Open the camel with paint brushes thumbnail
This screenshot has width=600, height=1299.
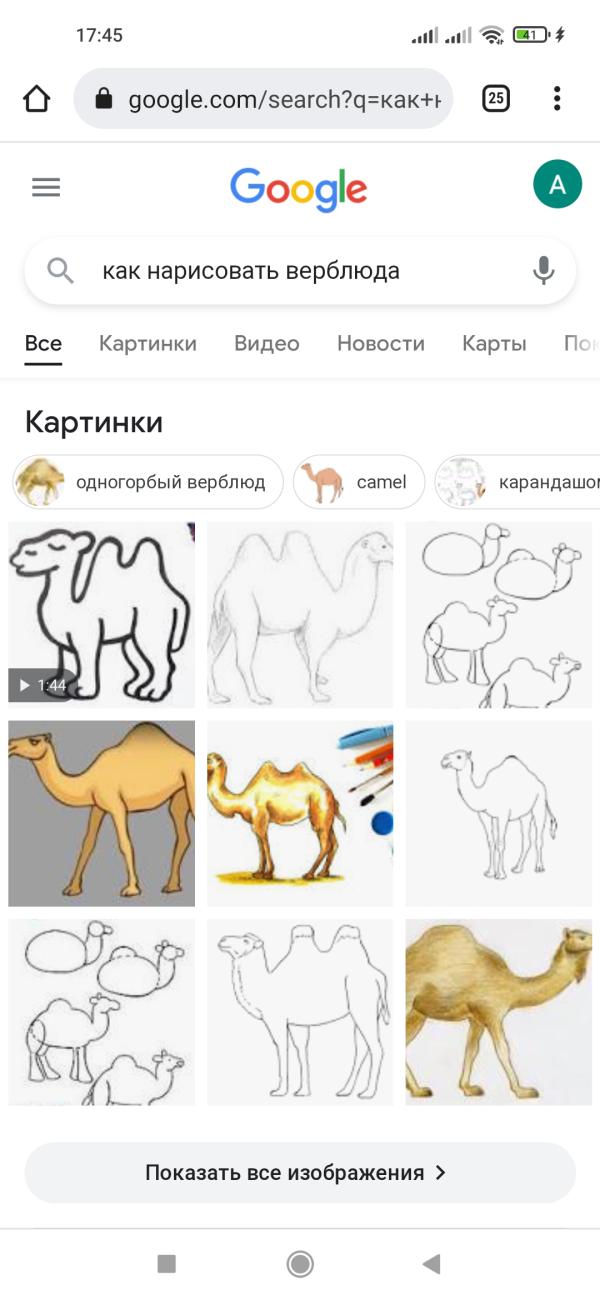point(300,813)
